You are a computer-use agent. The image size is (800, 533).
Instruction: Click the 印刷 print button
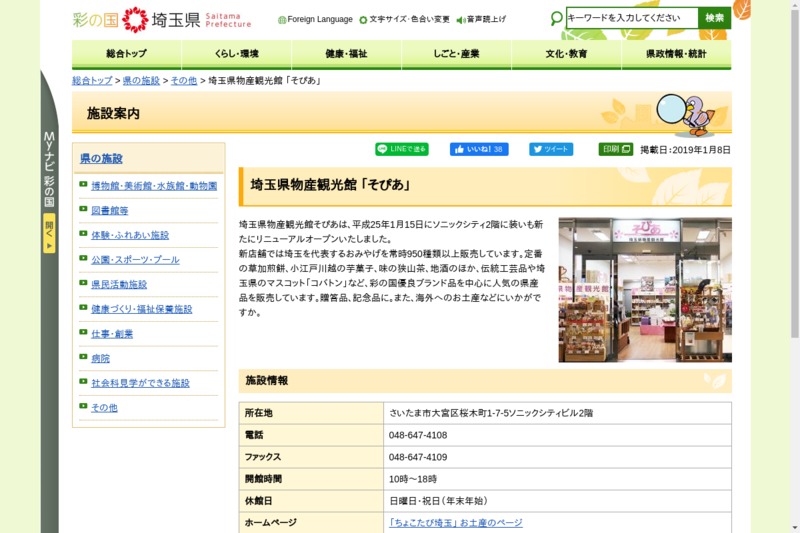point(615,149)
